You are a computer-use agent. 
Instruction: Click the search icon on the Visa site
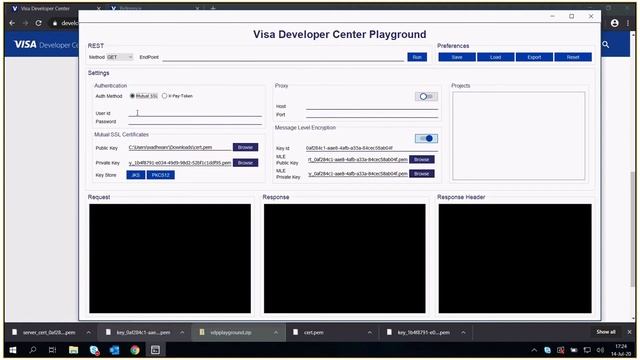tap(606, 44)
